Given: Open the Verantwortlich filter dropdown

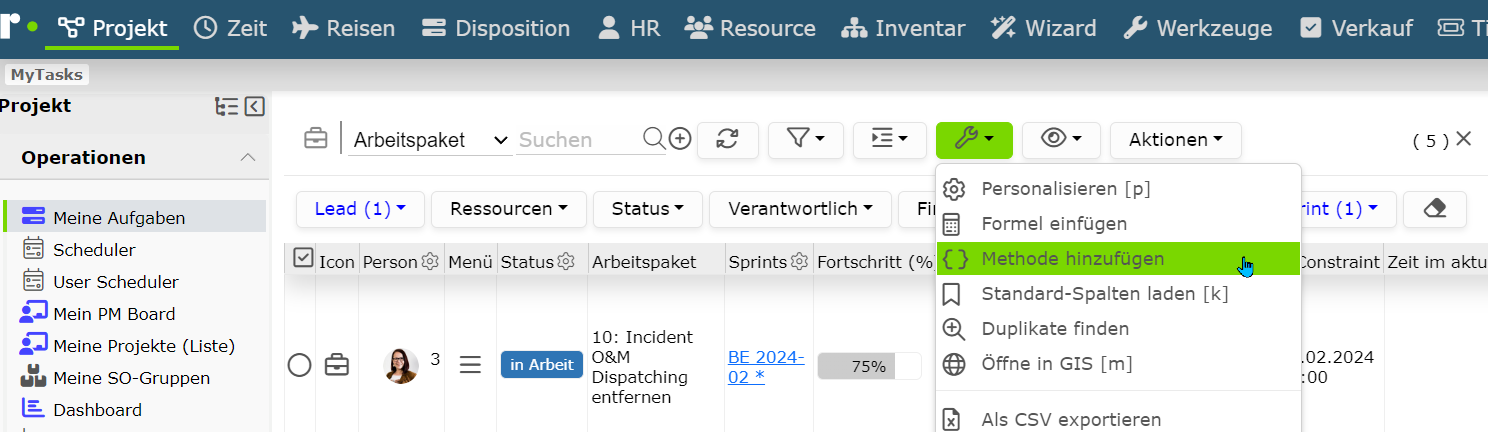Looking at the screenshot, I should tap(802, 209).
